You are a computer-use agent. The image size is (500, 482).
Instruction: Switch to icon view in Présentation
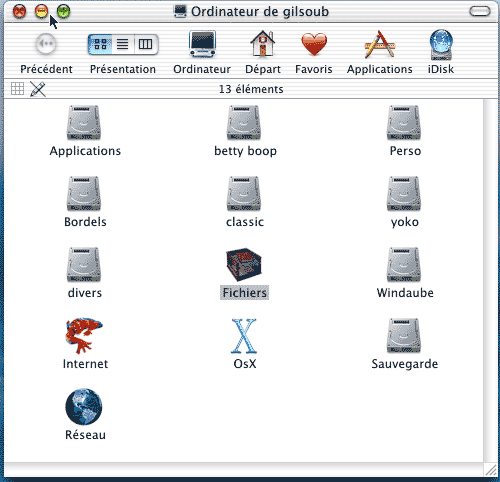[100, 44]
